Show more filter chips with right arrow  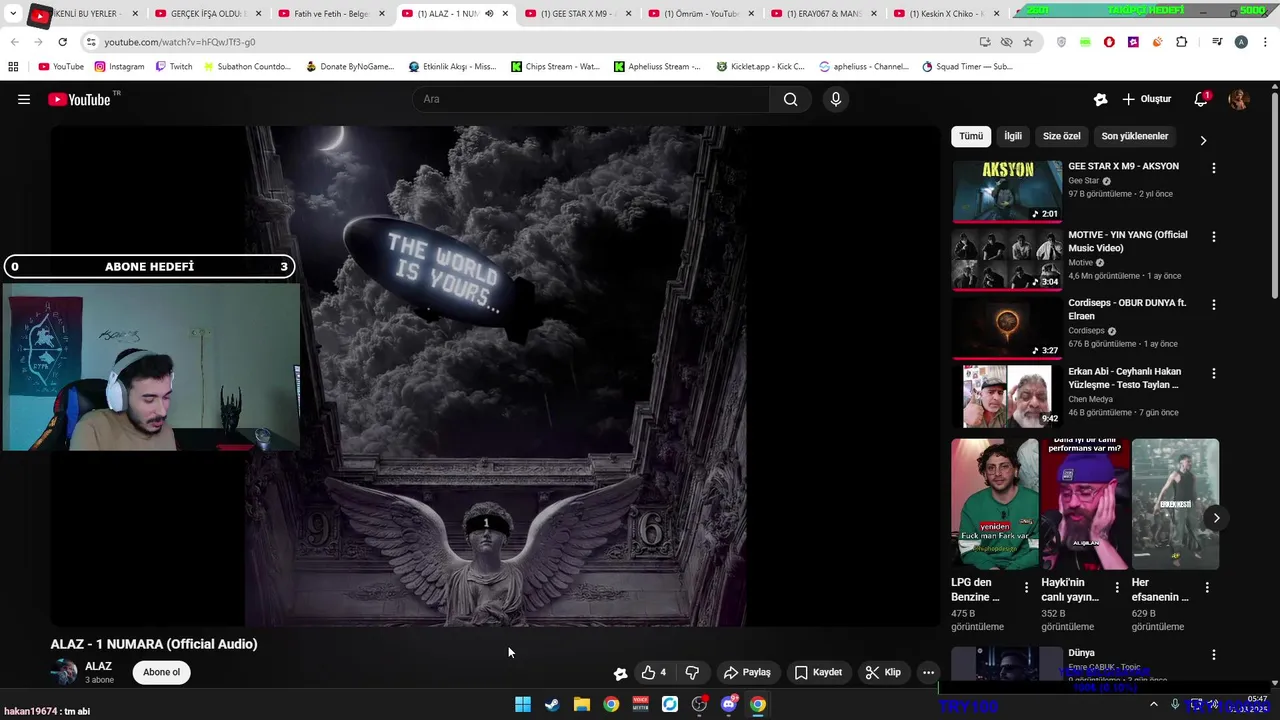pyautogui.click(x=1203, y=140)
